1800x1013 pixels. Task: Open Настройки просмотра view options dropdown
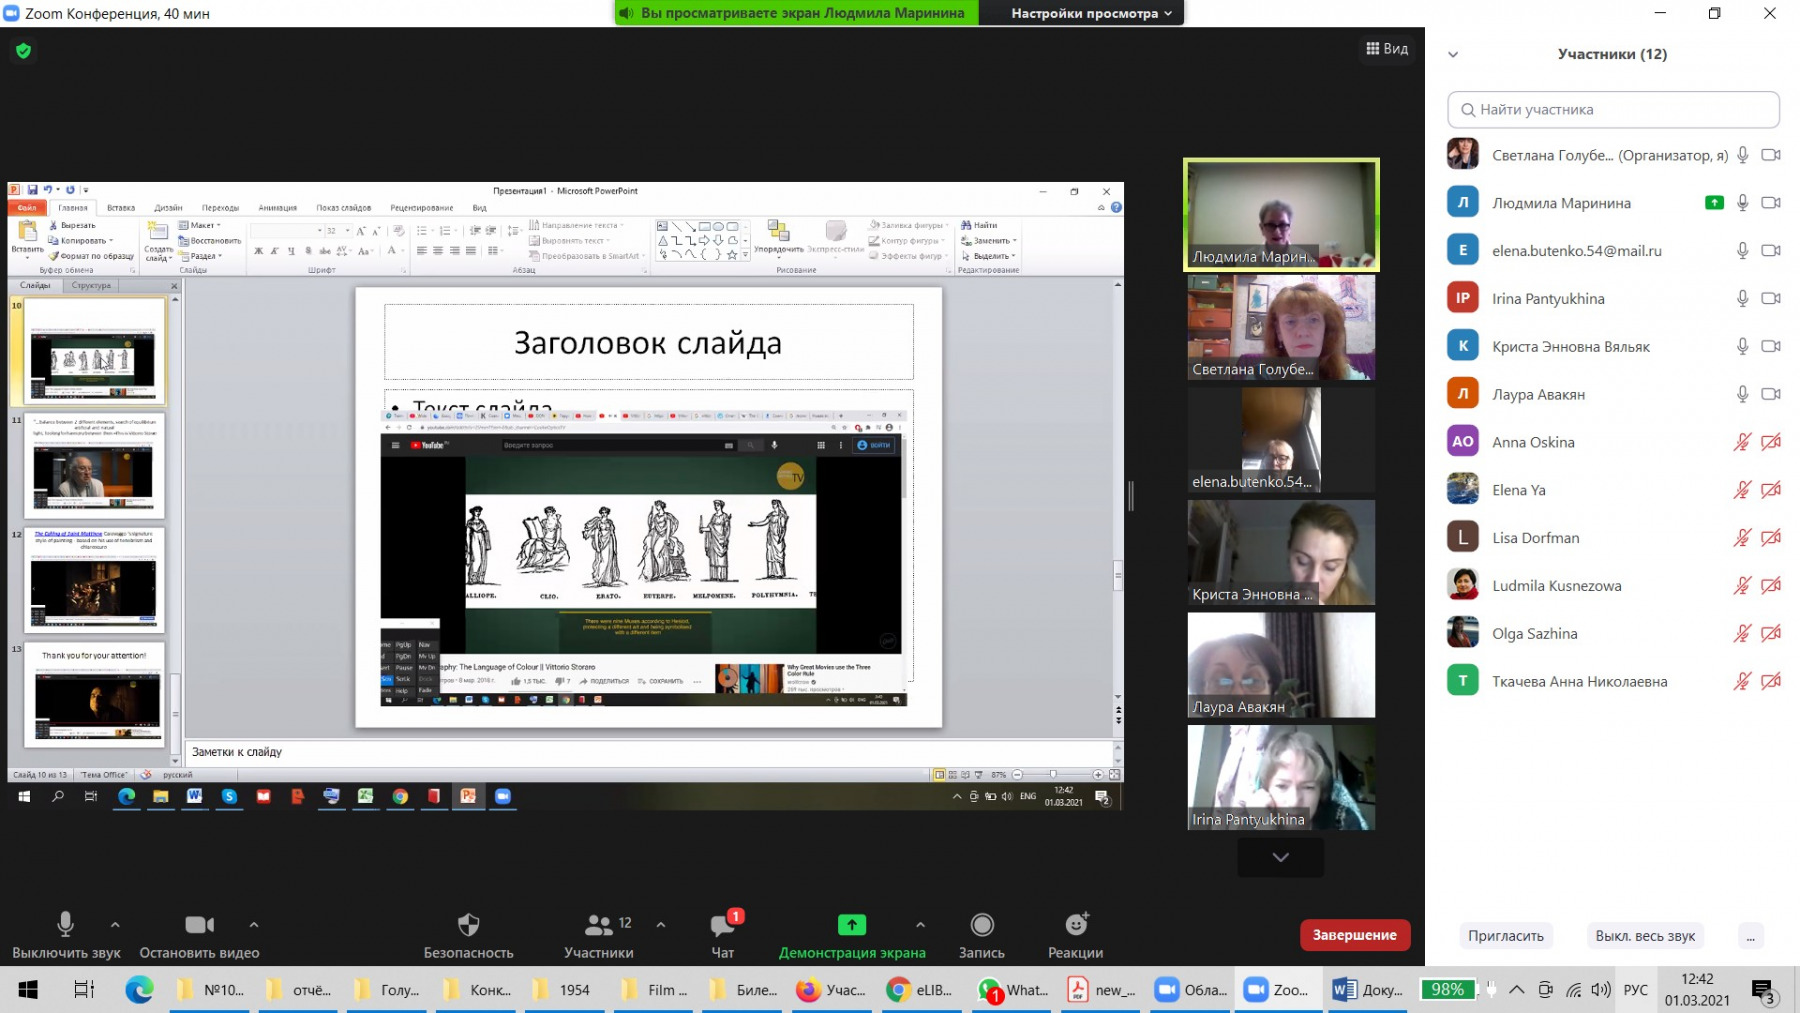pos(1091,13)
